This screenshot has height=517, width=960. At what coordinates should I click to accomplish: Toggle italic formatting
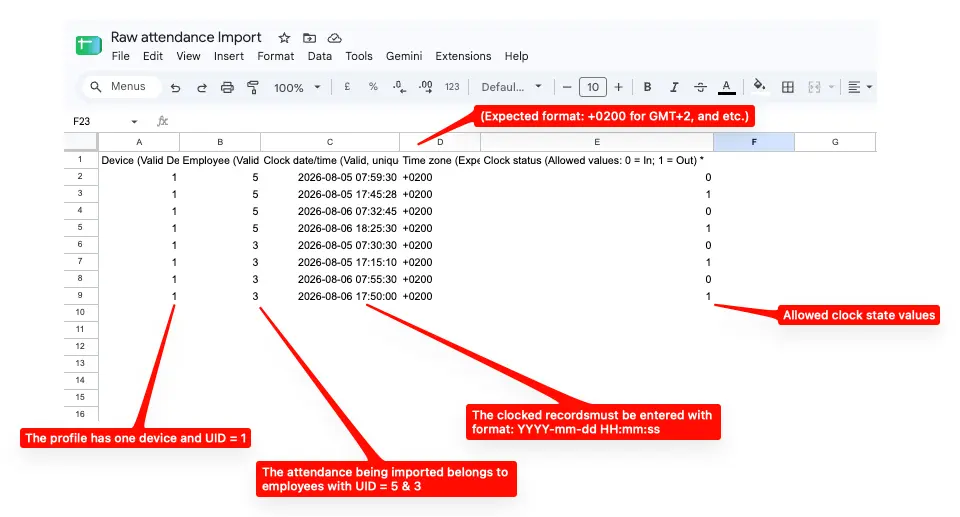pyautogui.click(x=674, y=87)
